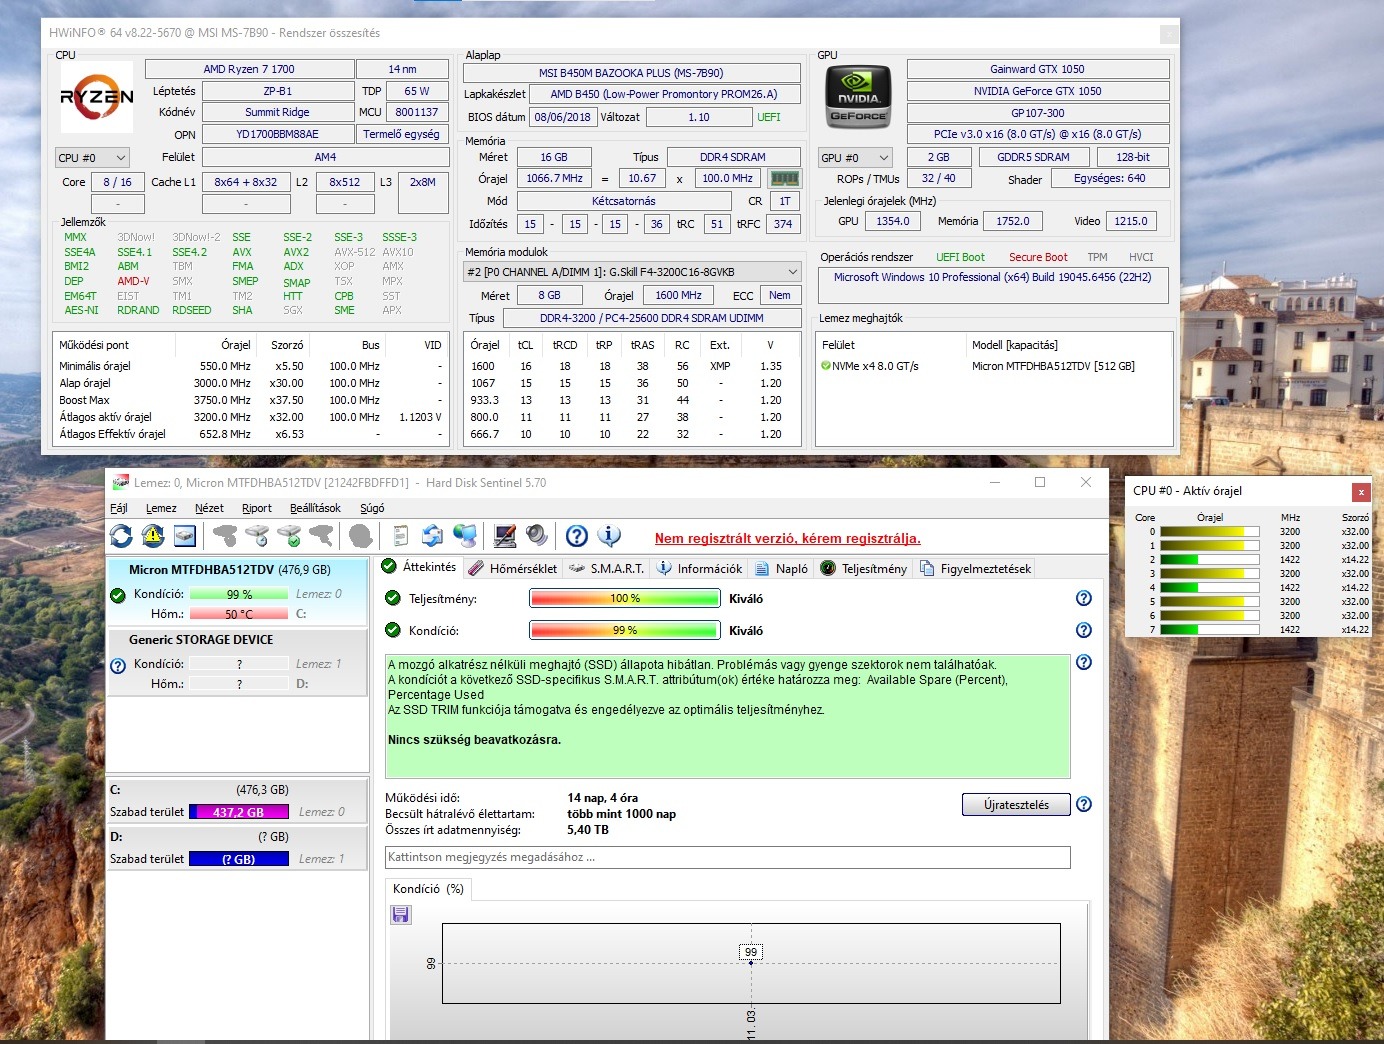Click the first grey disk test toolbar icon
The height and width of the screenshot is (1044, 1384).
(x=226, y=536)
